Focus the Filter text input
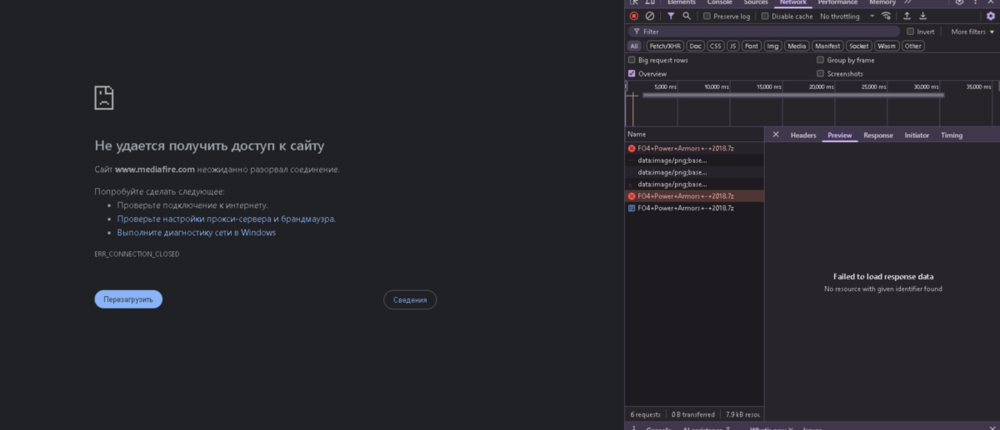This screenshot has width=1000, height=430. point(764,31)
